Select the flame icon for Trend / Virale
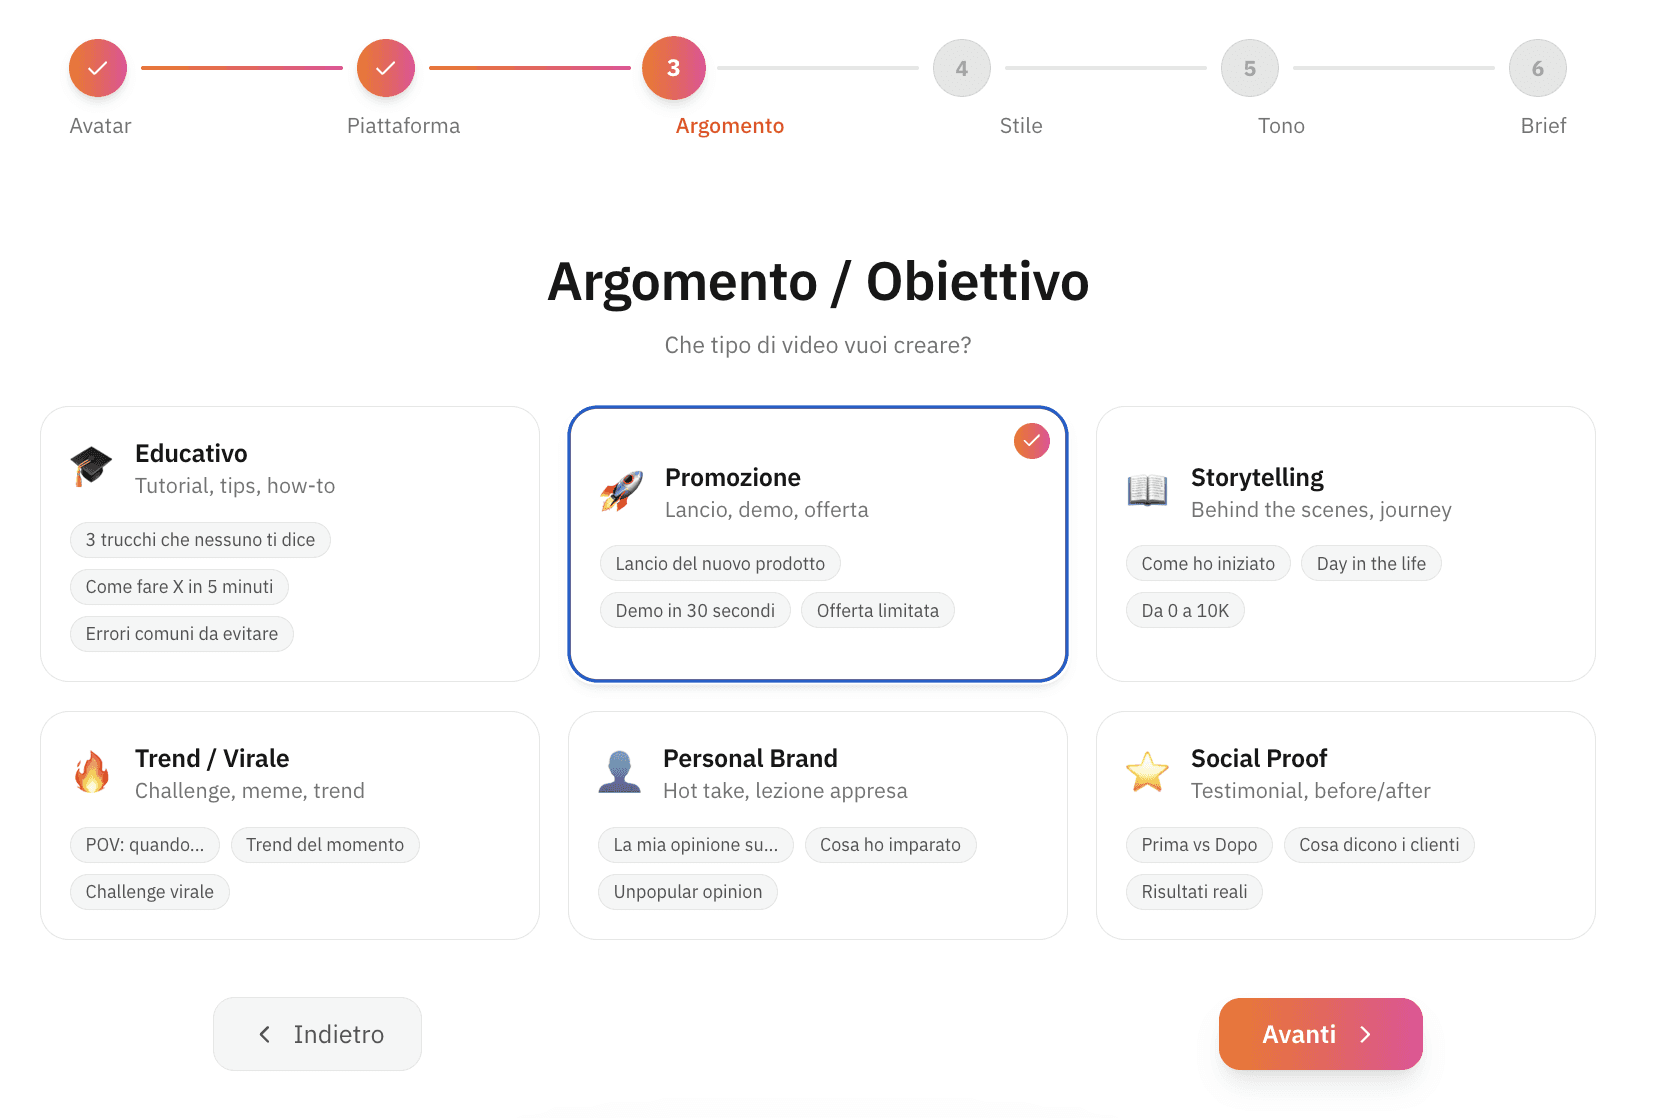1676x1118 pixels. 92,773
